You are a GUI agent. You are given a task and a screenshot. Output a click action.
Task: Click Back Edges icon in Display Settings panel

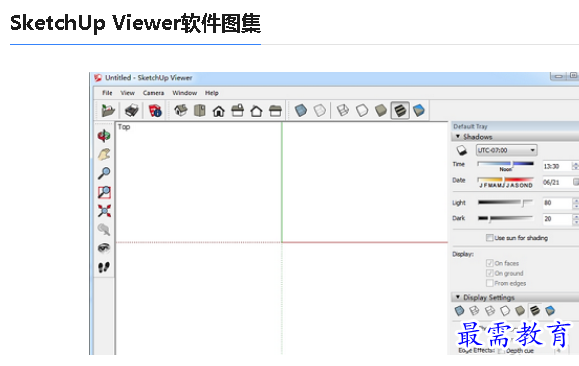[474, 311]
